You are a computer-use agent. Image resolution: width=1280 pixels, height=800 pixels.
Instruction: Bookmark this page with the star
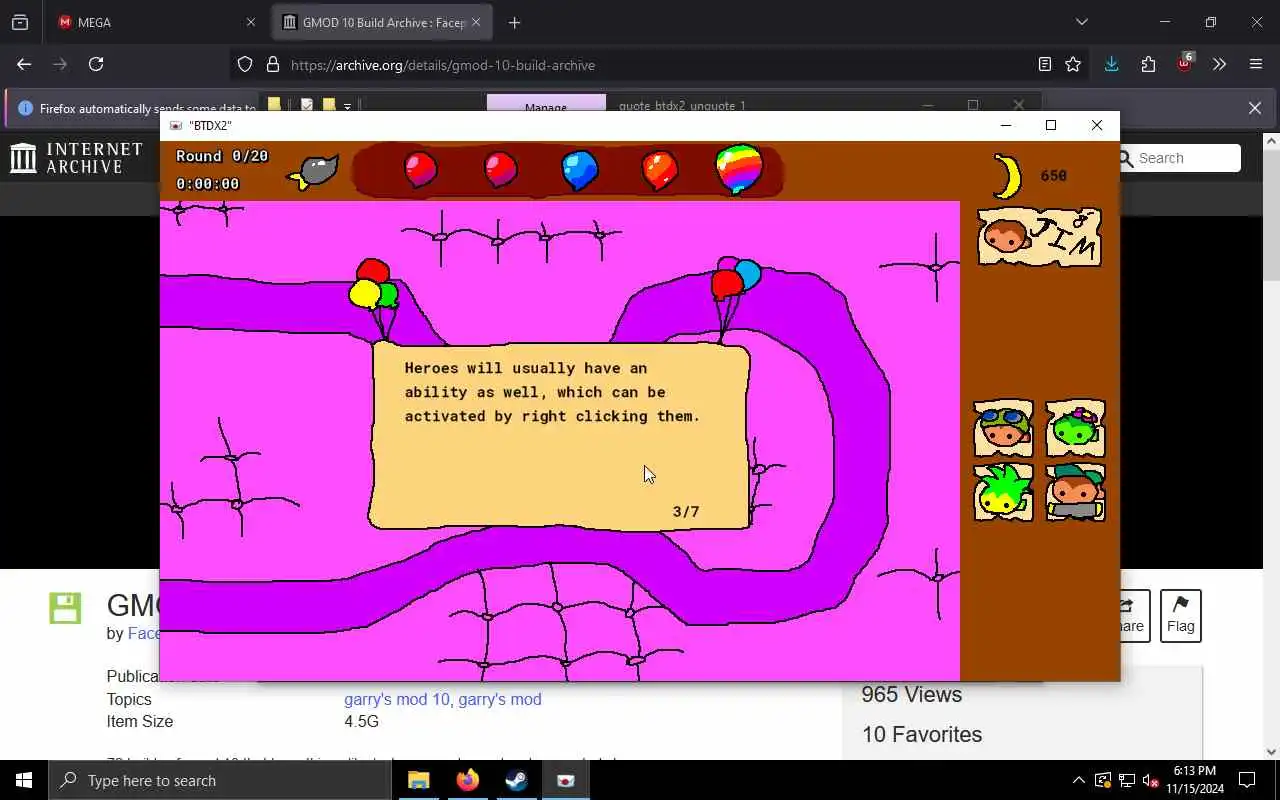click(x=1073, y=64)
